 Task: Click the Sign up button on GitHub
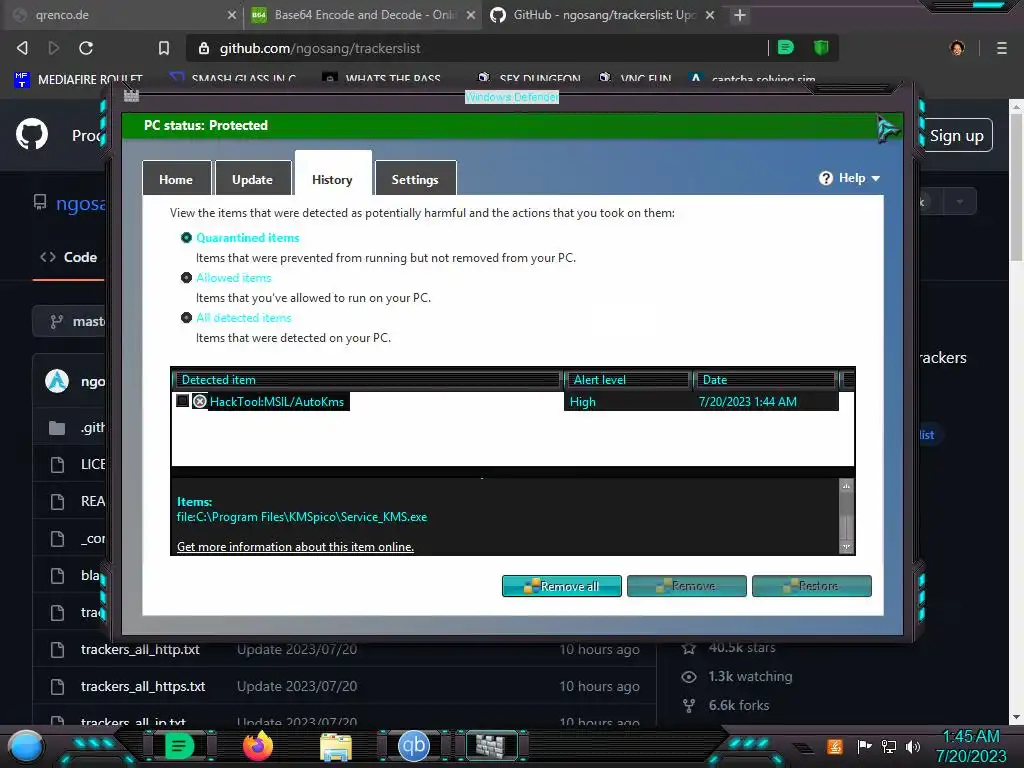956,135
